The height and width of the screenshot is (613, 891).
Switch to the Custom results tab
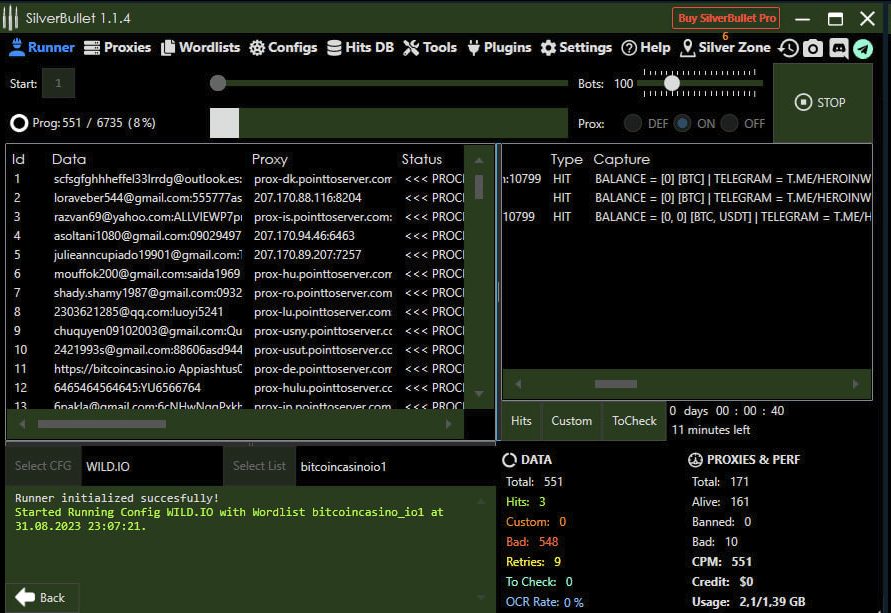click(571, 421)
